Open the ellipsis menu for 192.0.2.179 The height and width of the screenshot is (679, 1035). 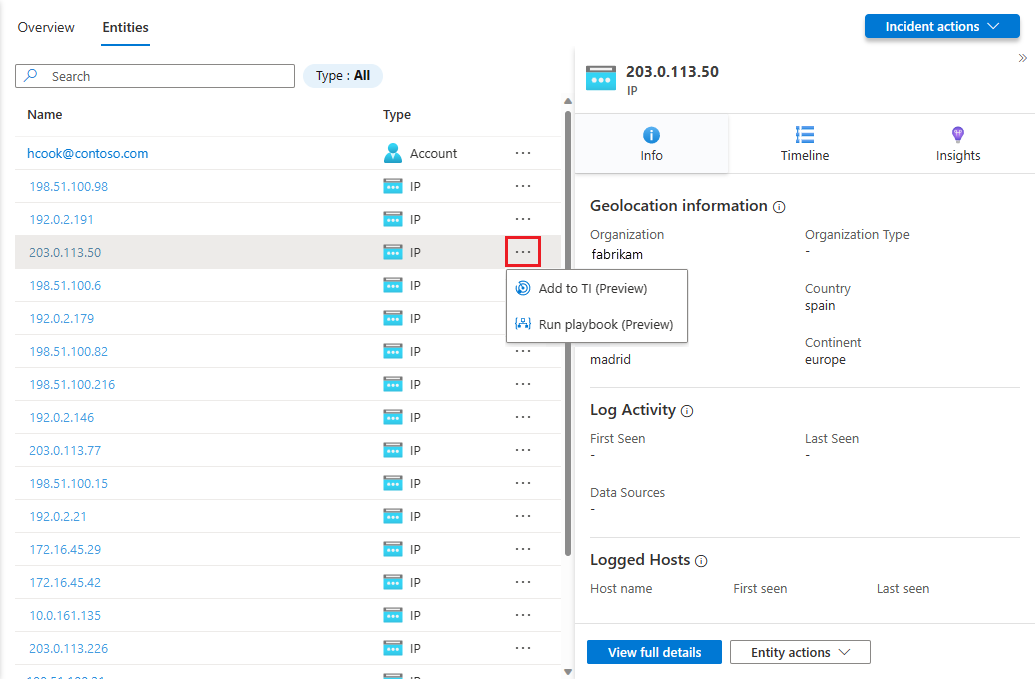click(523, 318)
